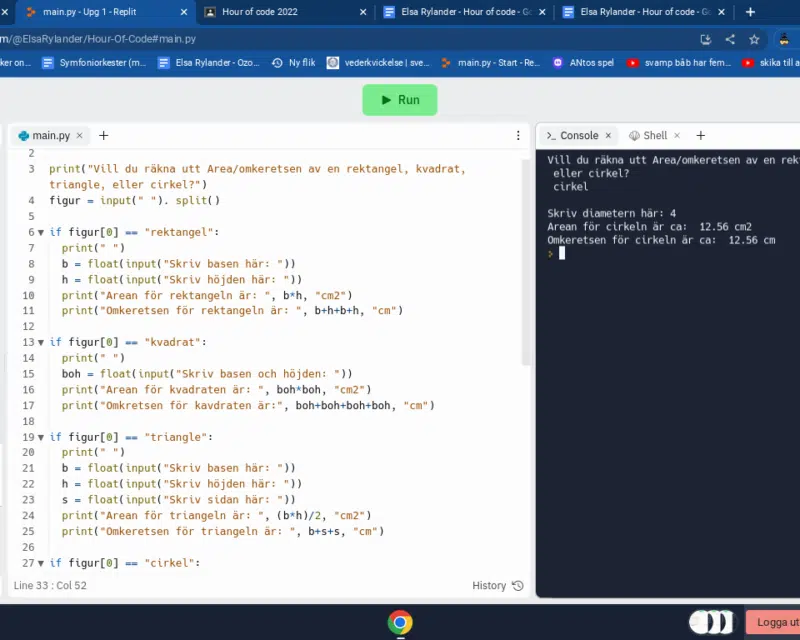The height and width of the screenshot is (640, 800).
Task: Click the green Run button
Action: (399, 100)
